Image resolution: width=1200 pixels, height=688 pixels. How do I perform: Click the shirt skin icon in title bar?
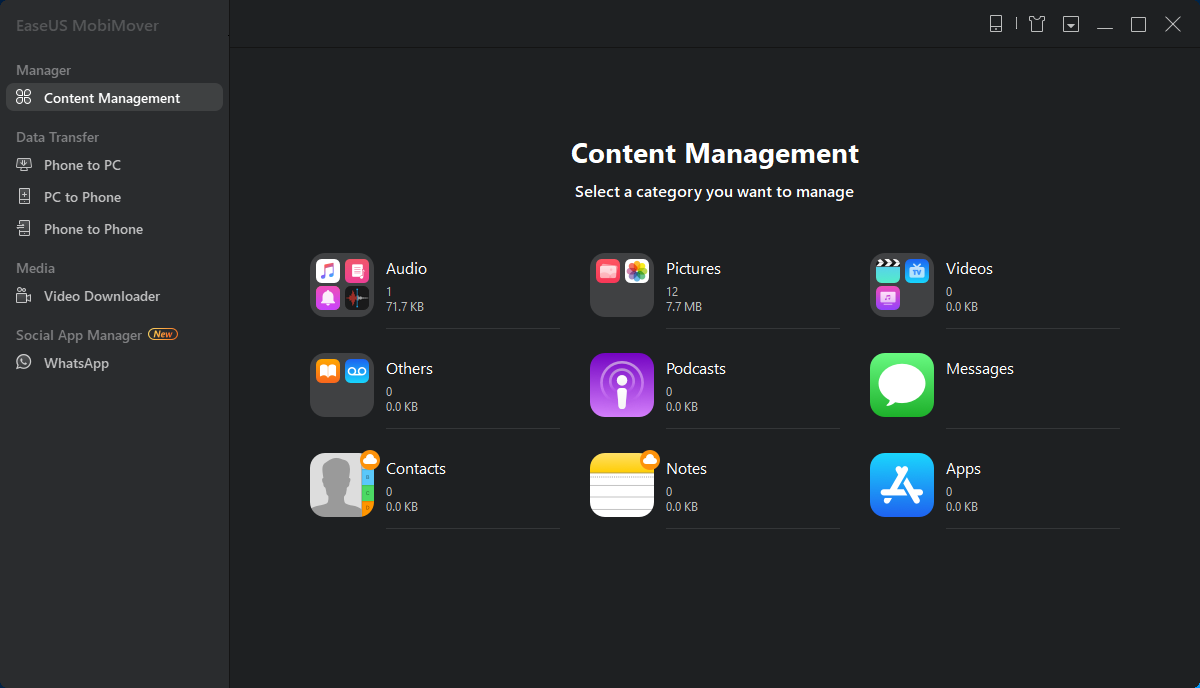[1037, 24]
